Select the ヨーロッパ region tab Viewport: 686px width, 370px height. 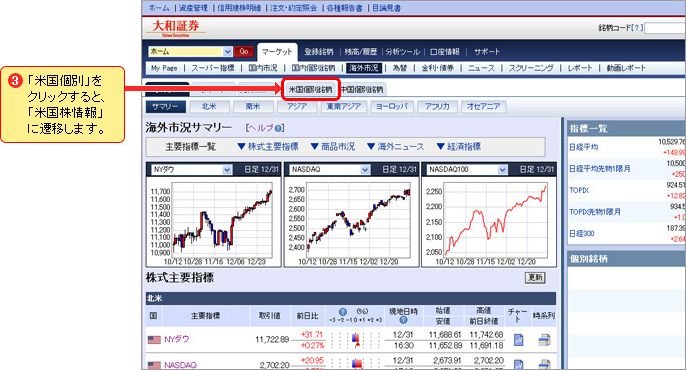(x=391, y=106)
